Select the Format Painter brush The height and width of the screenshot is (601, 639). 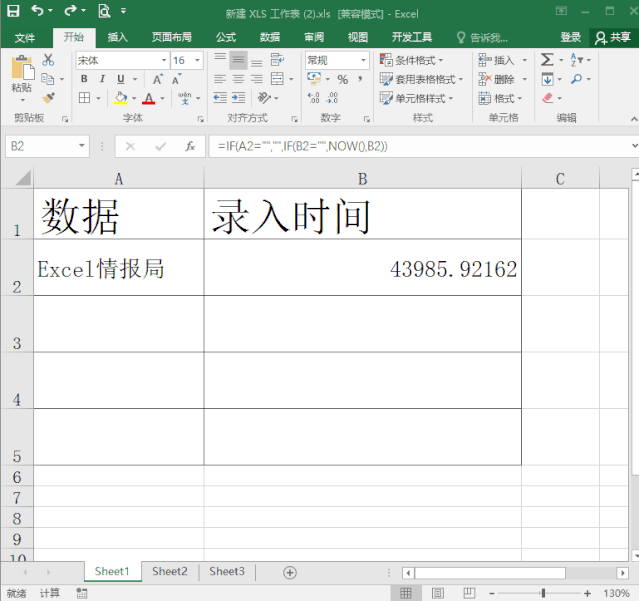48,98
